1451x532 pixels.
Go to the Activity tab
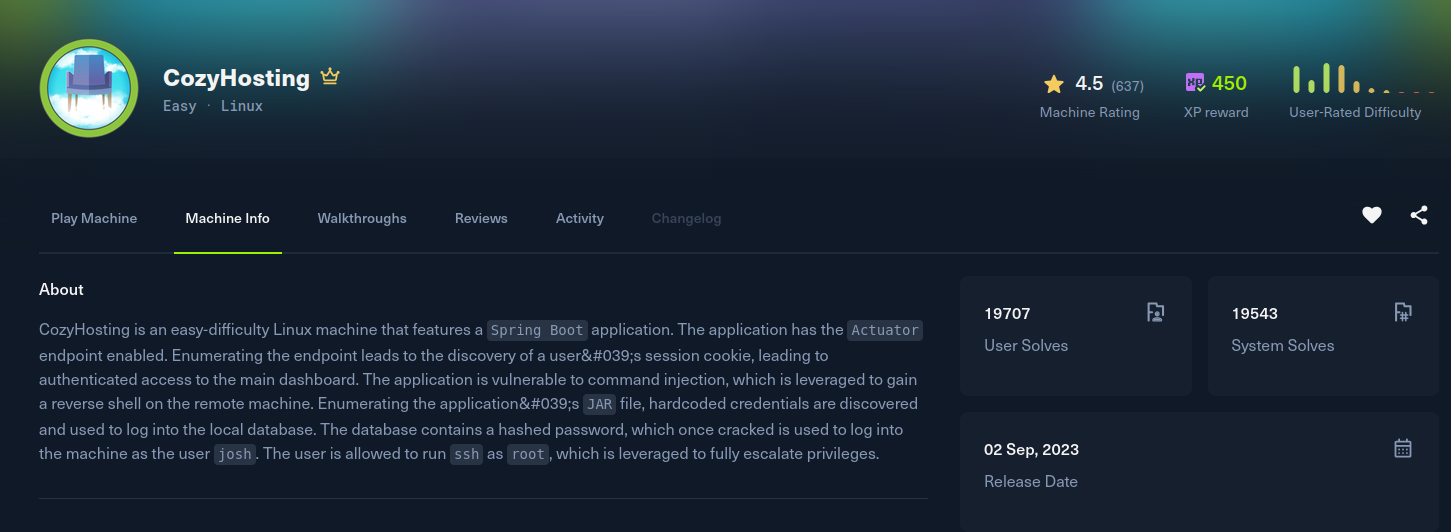pos(580,218)
